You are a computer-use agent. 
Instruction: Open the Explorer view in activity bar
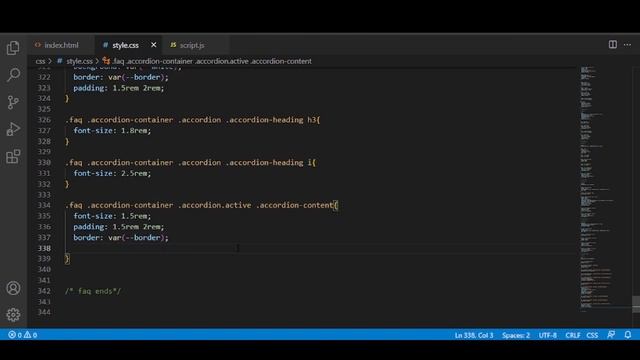(13, 48)
